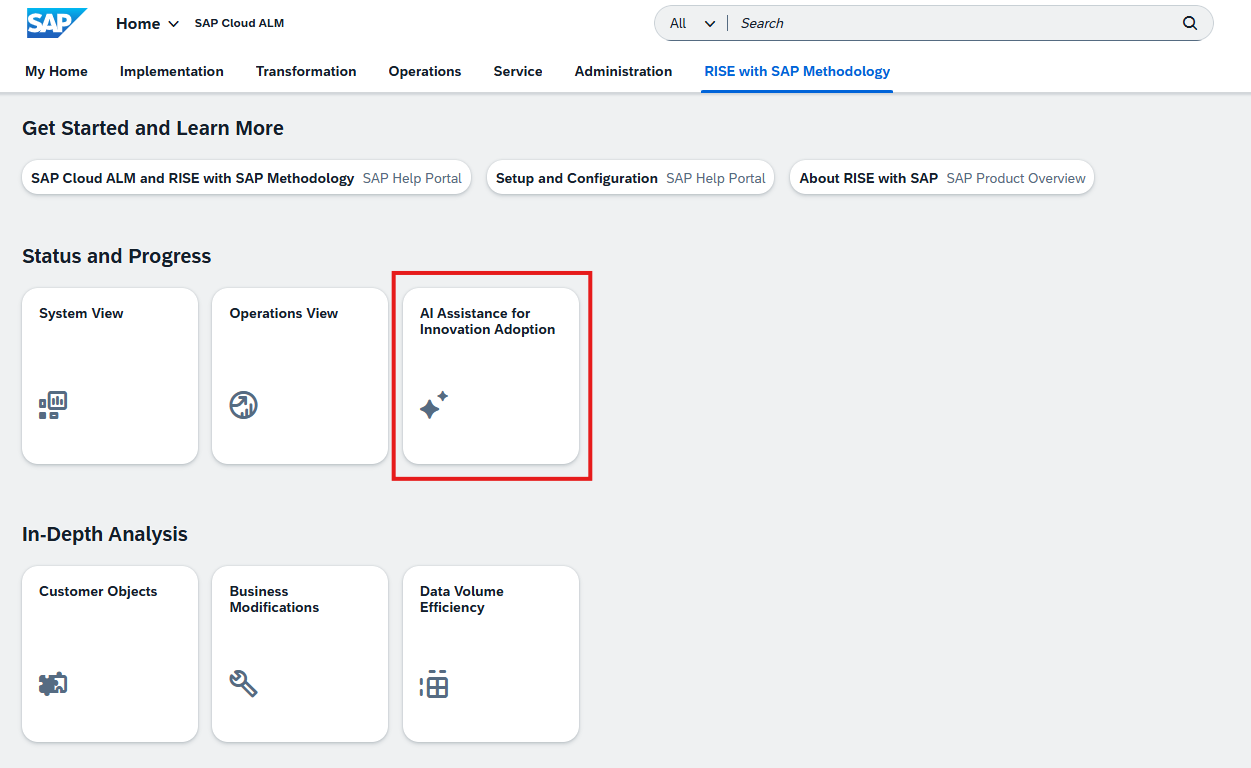
Task: Select RISE with SAP Methodology tab
Action: pos(797,71)
